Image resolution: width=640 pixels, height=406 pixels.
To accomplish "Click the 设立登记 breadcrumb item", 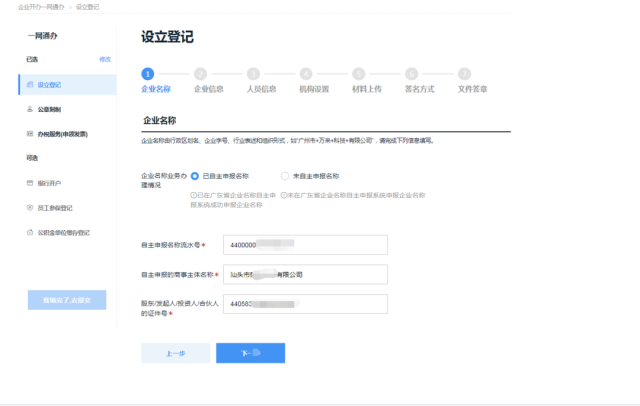I will point(87,7).
